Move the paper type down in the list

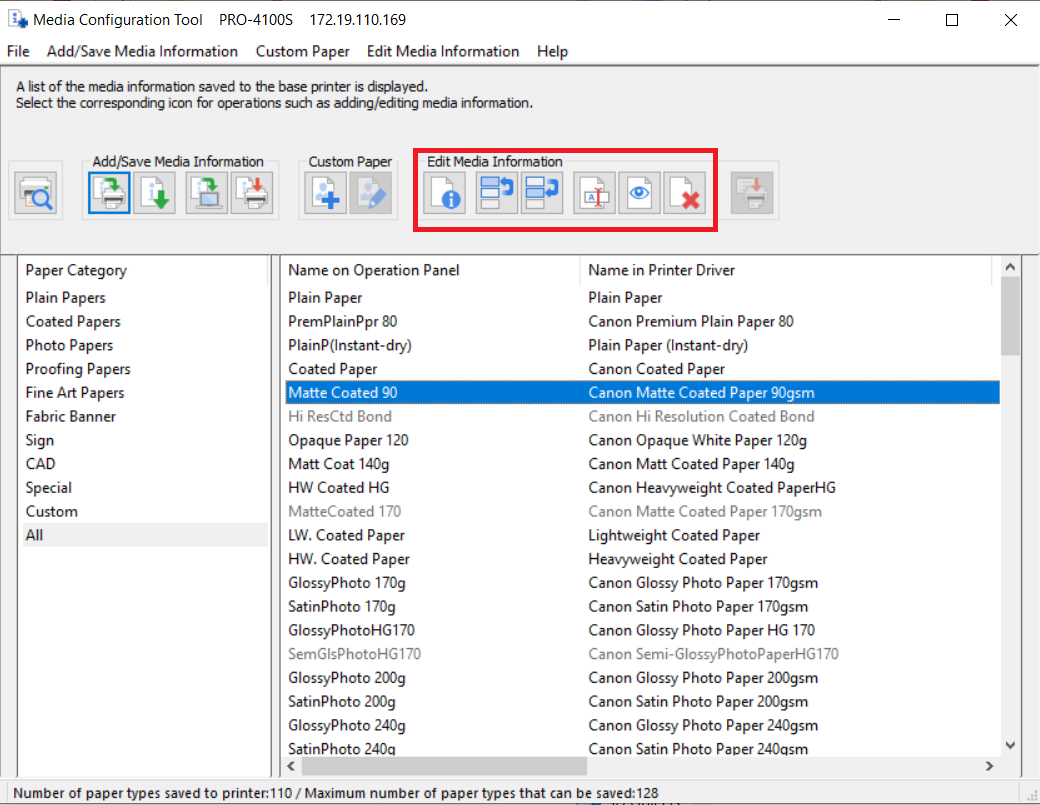point(542,192)
